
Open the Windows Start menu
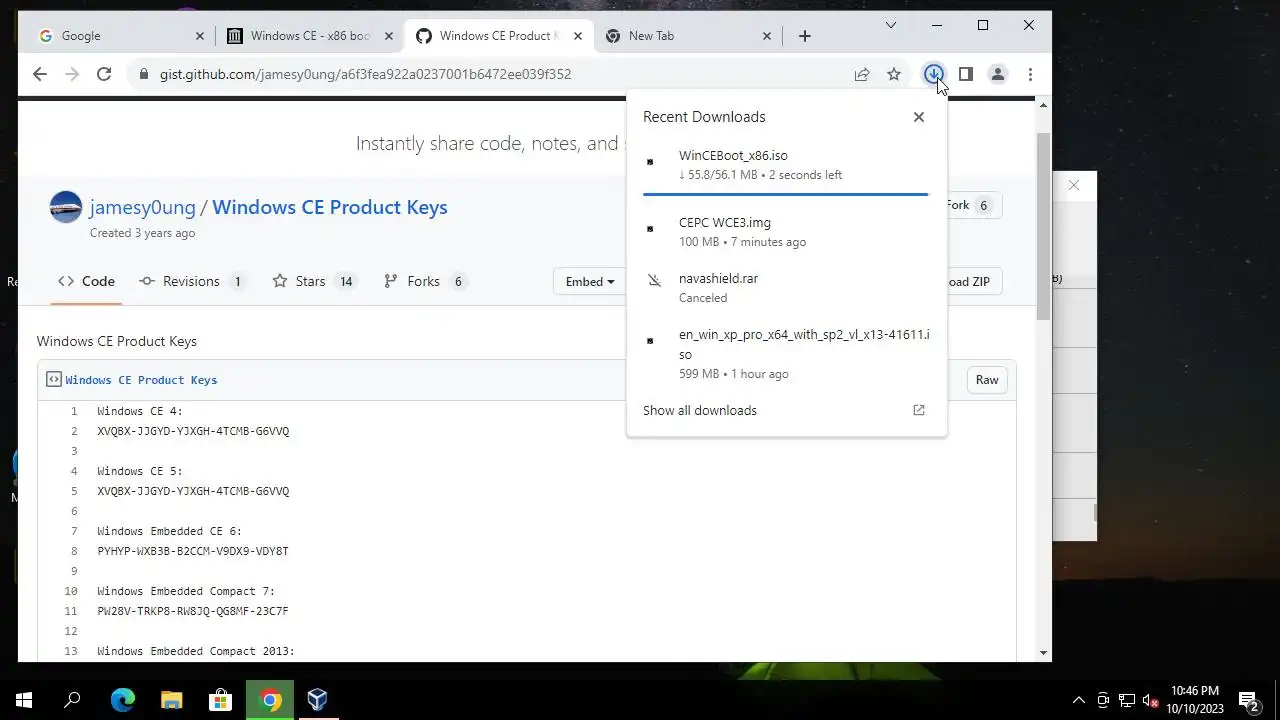click(x=24, y=700)
